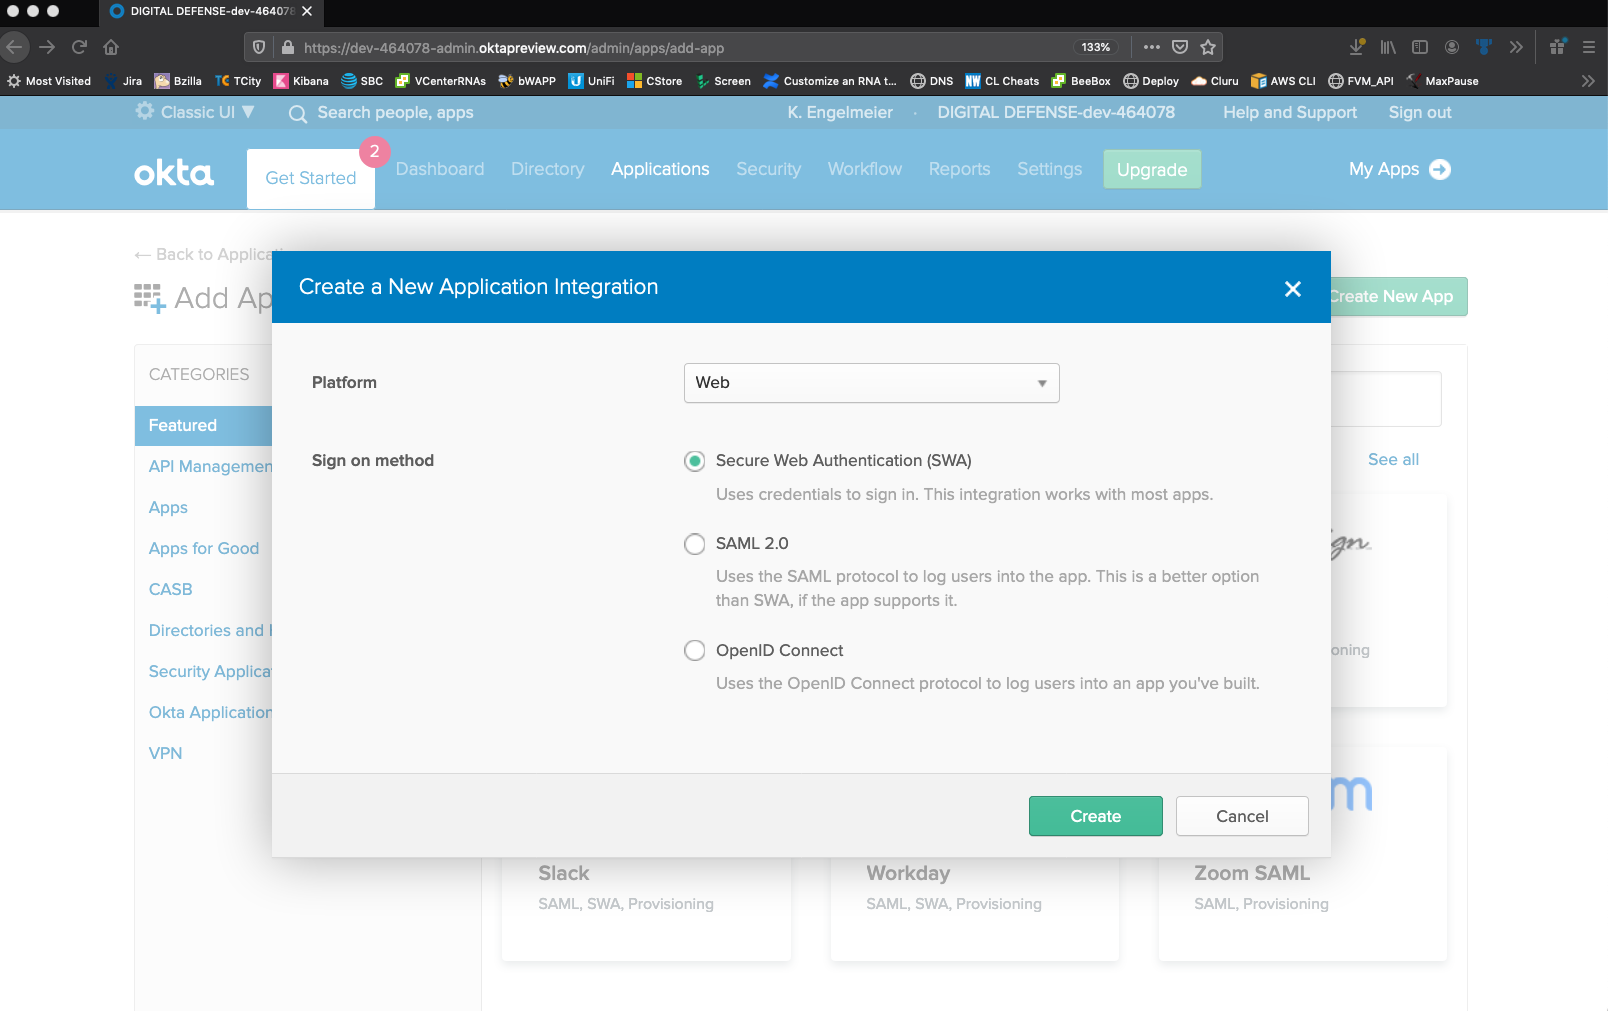Switch to the Get Started tab
Screen dimensions: 1608x1011
[x=310, y=178]
